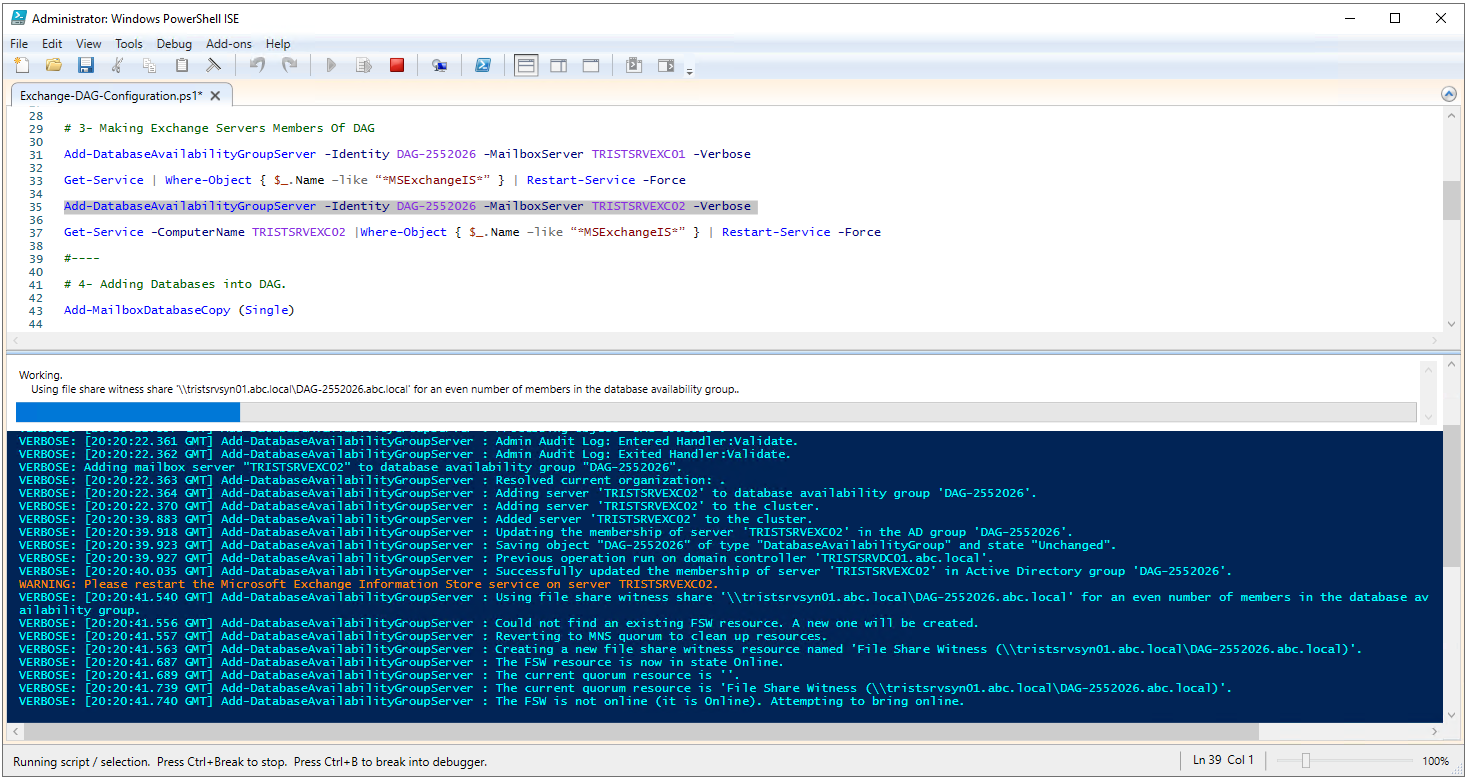Click 'Reverting to MNS quorum' verbose line

[x=422, y=636]
